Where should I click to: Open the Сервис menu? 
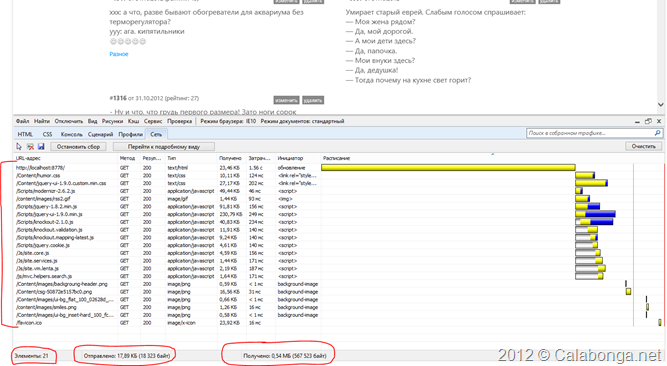click(x=153, y=121)
